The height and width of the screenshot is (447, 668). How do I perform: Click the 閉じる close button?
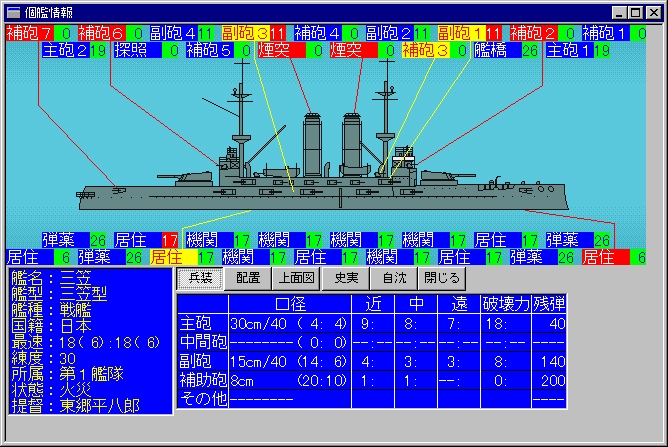[441, 277]
